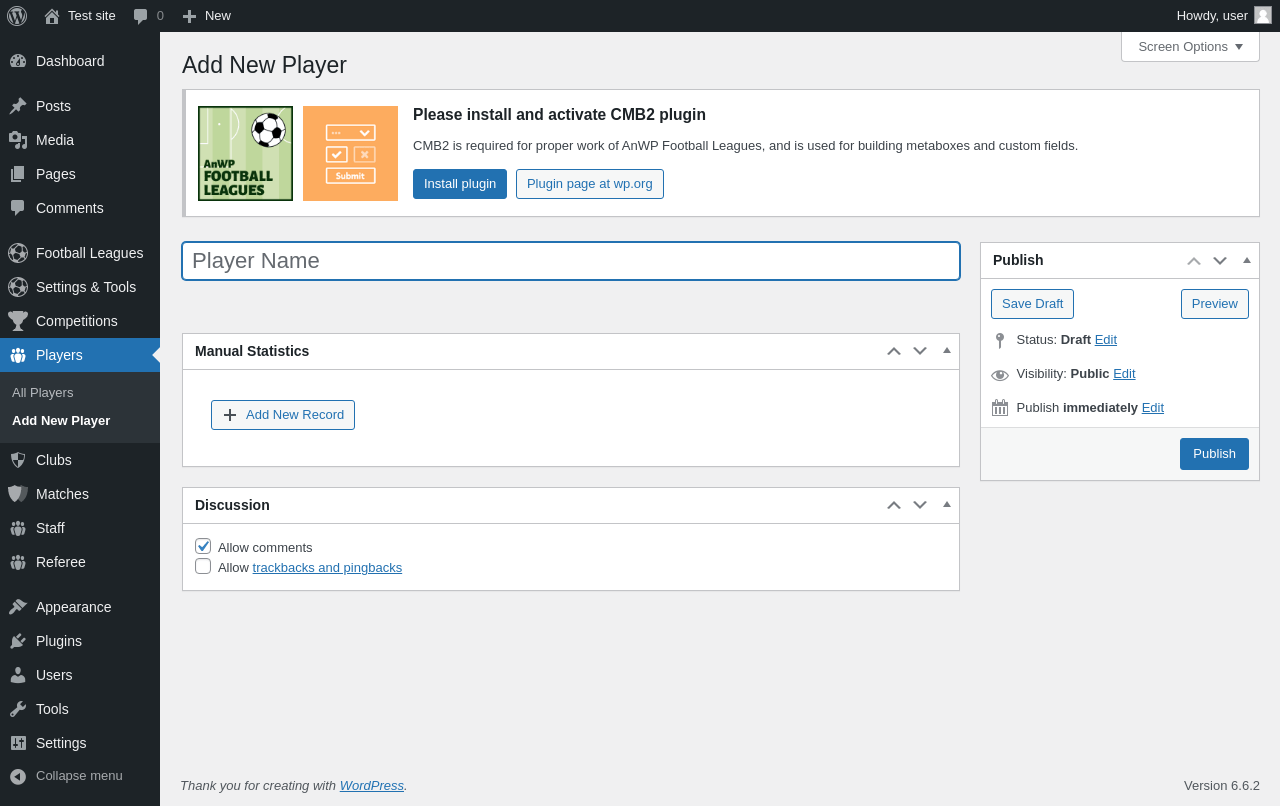Click the Competitions trophy icon
Viewport: 1280px width, 806px height.
(x=18, y=321)
